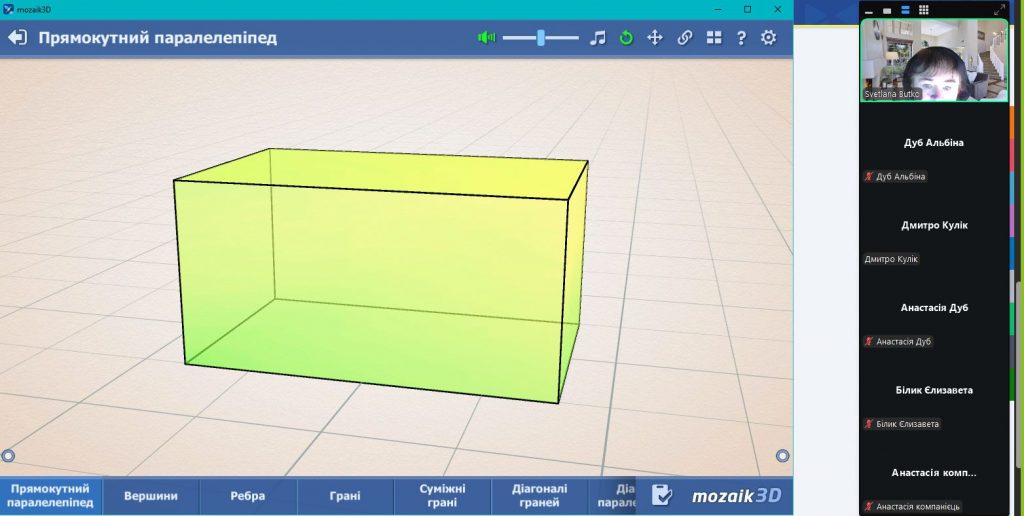This screenshot has width=1024, height=516.
Task: Click the yellow-green cuboid in the 3D view
Action: pos(380,280)
